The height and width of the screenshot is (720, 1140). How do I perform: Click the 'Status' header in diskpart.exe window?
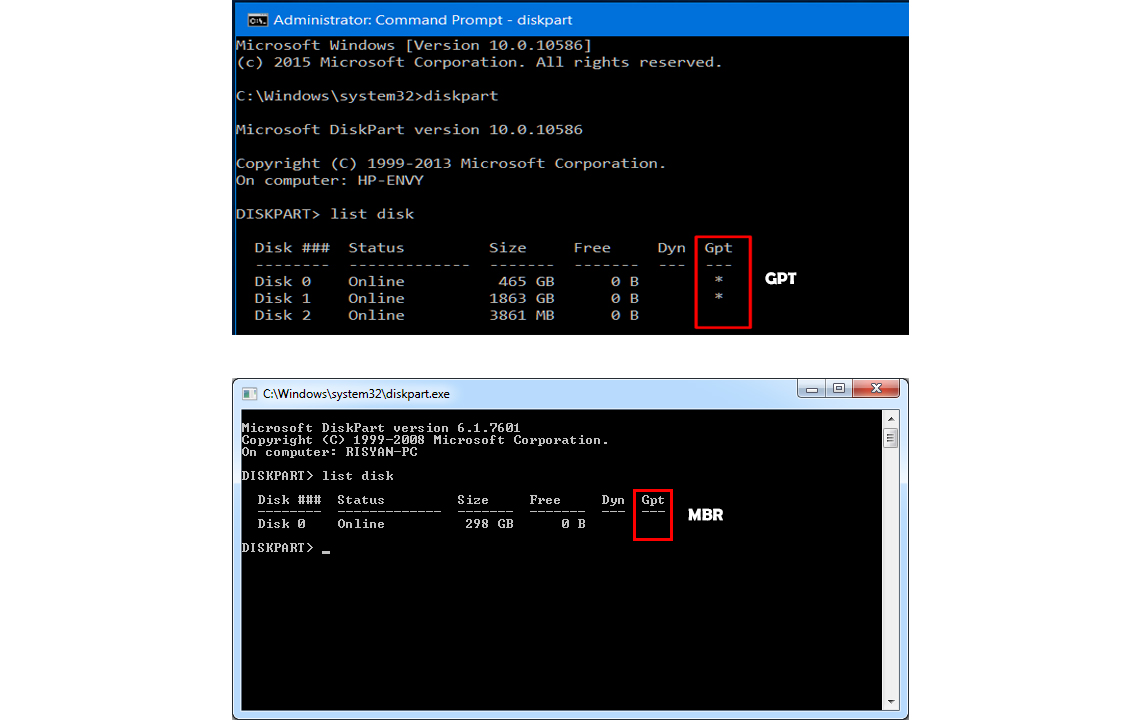click(361, 500)
